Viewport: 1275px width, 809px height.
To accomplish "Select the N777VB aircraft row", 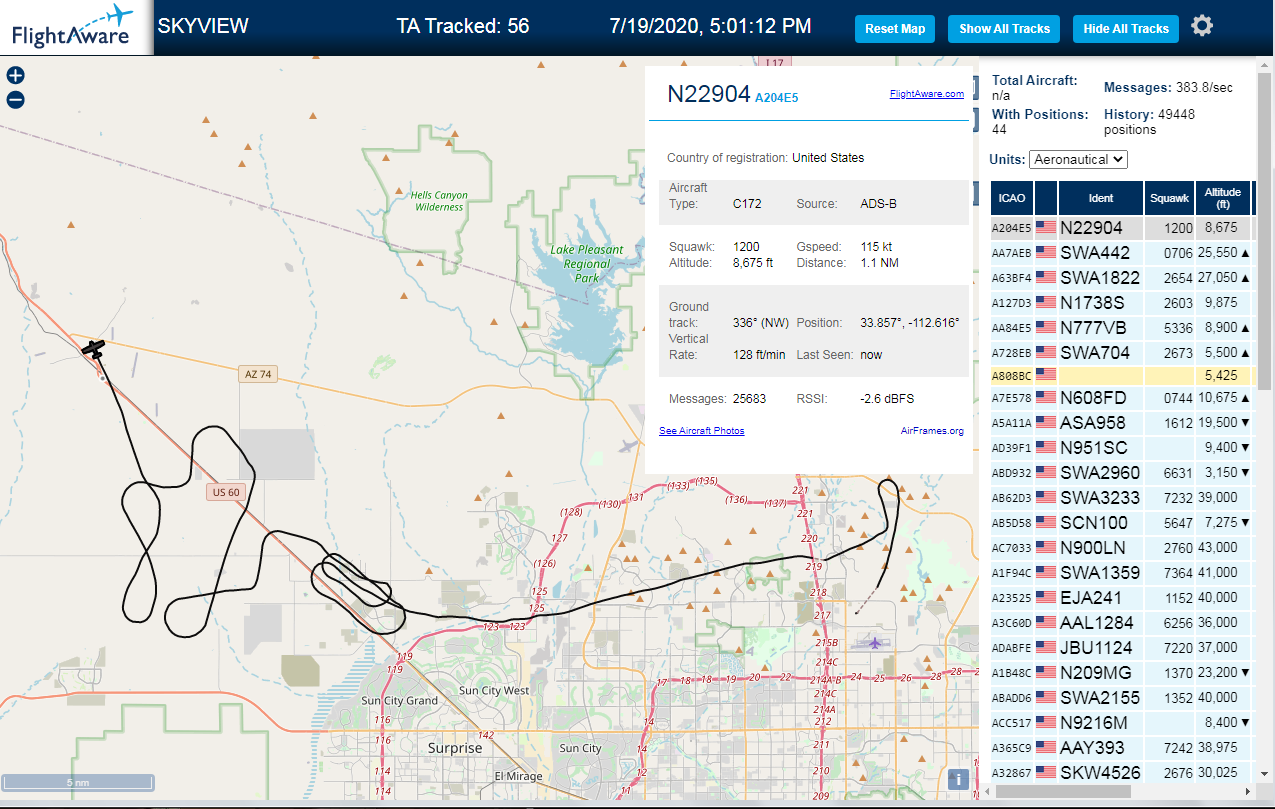I will (x=1122, y=327).
